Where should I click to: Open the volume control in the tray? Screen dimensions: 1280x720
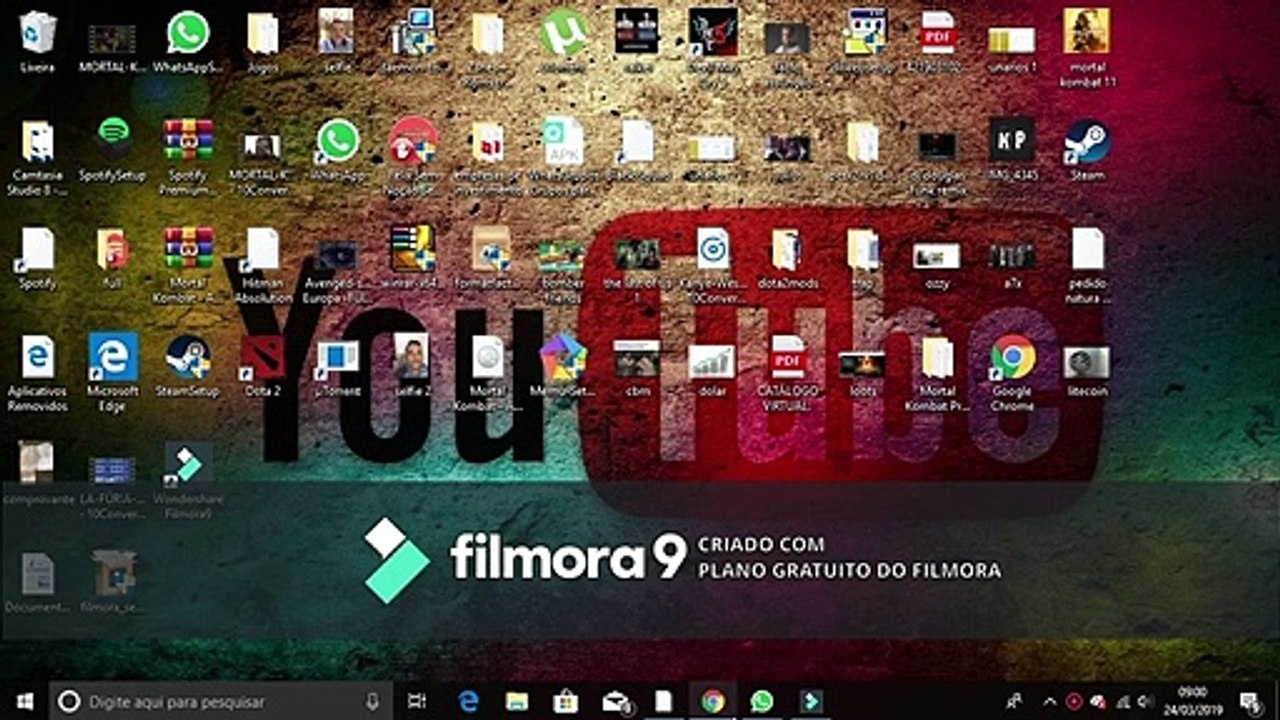click(x=1145, y=701)
